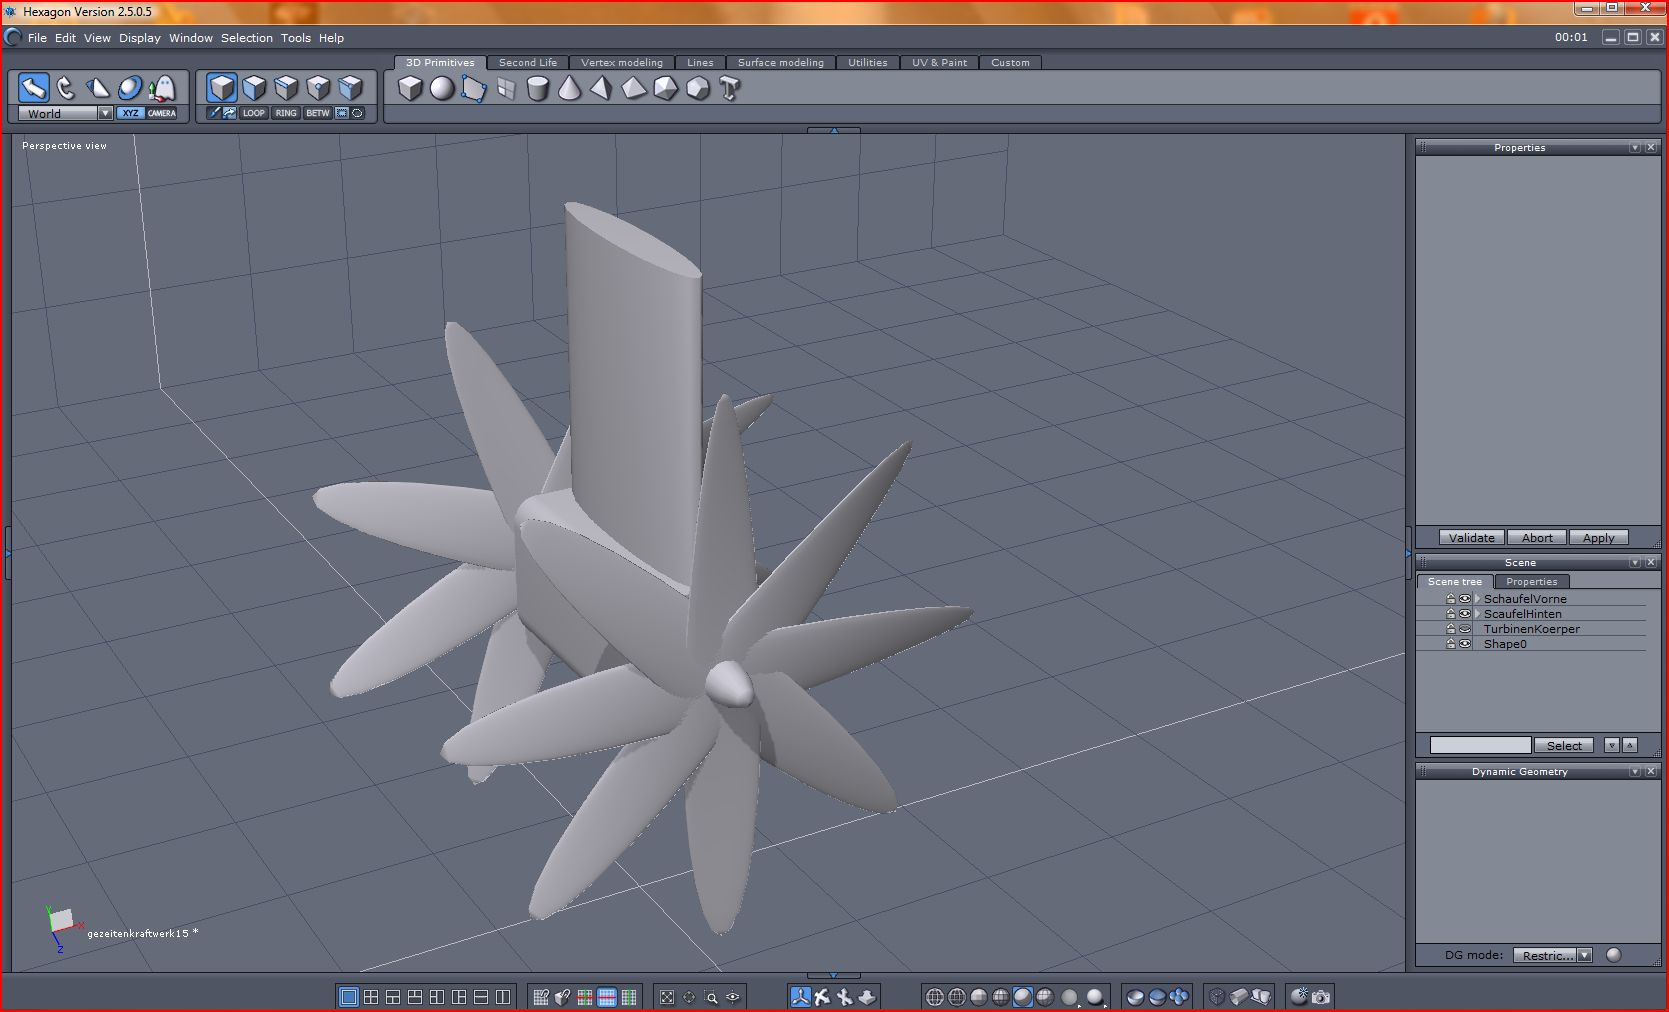Create a cube primitive
The height and width of the screenshot is (1012, 1669).
click(x=410, y=89)
